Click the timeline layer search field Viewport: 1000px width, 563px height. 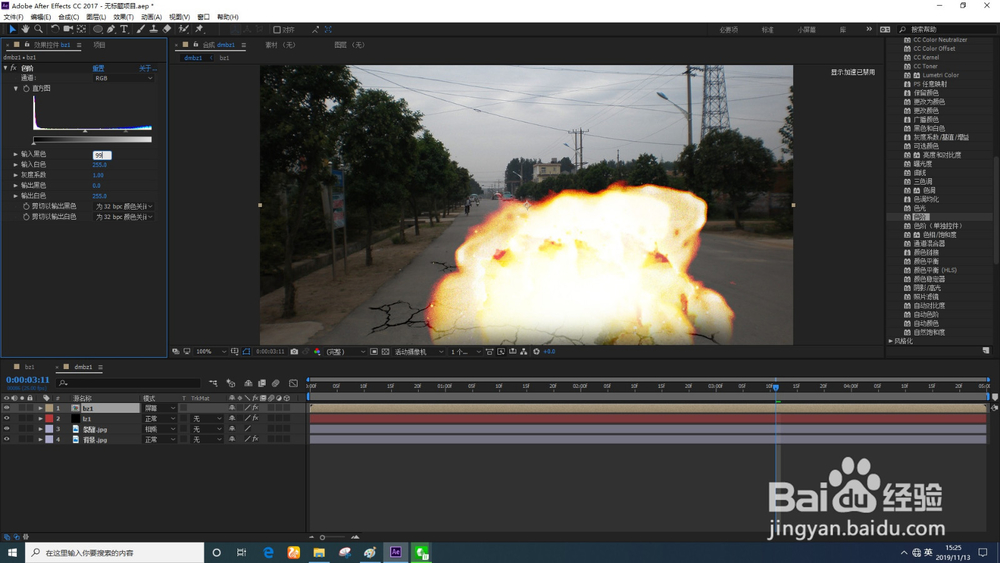(x=128, y=383)
